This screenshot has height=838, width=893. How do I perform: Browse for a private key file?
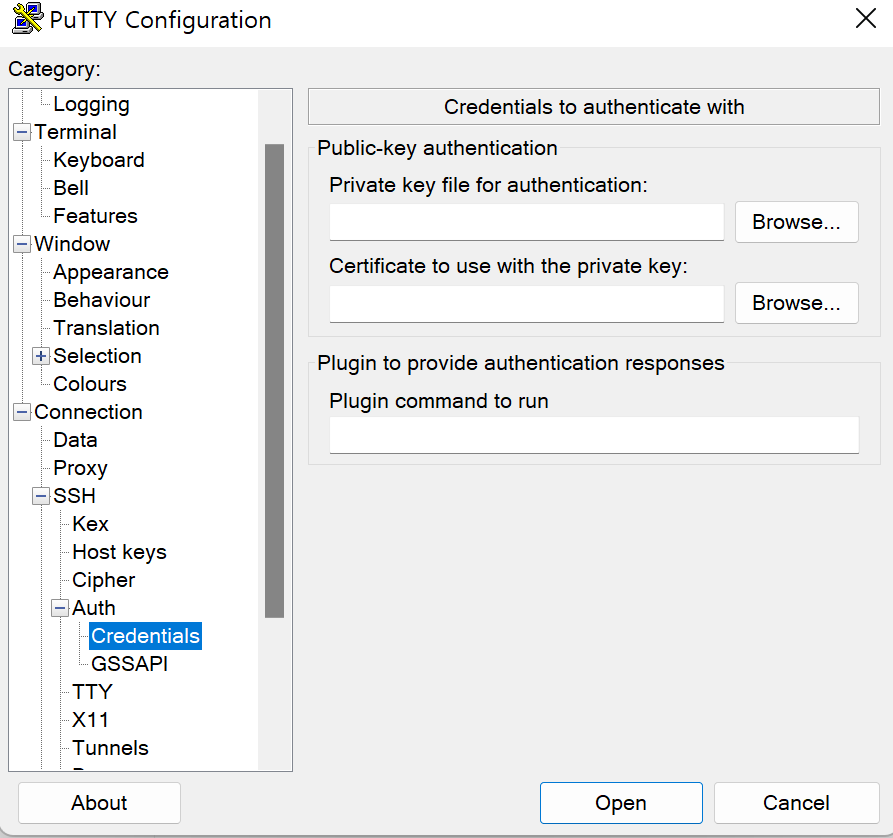coord(797,222)
